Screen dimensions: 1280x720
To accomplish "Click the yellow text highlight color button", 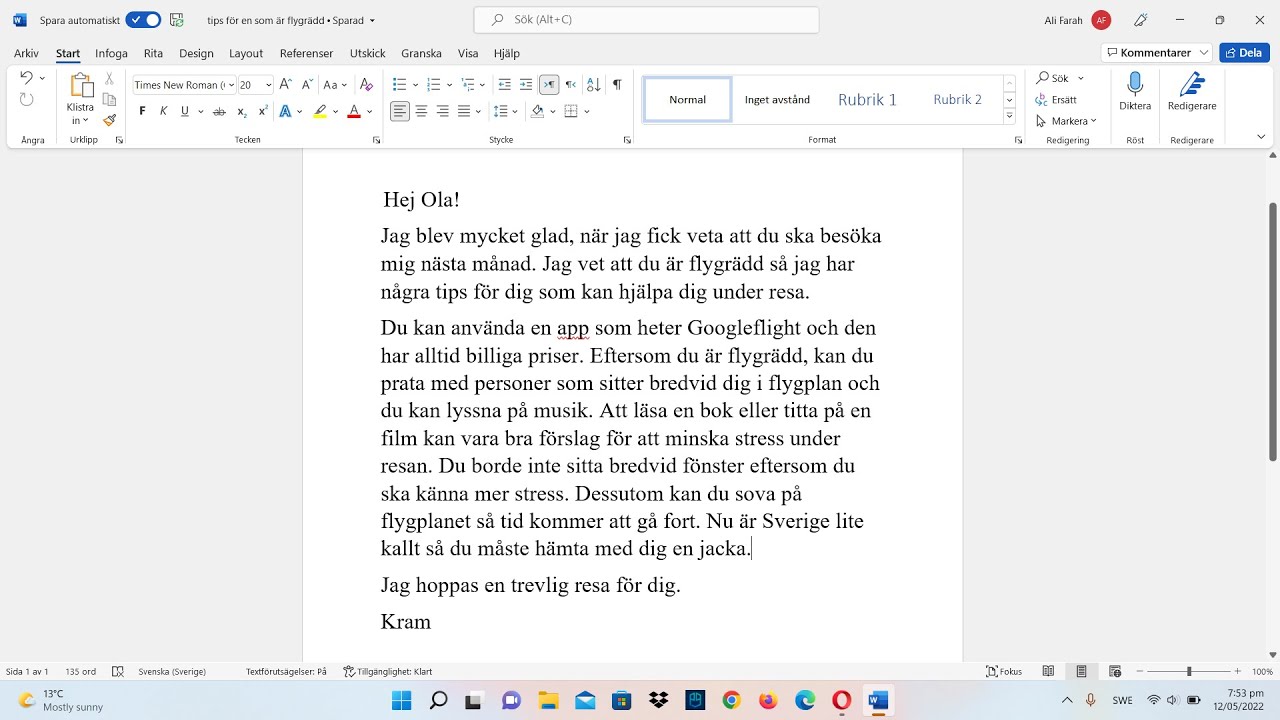I will (x=320, y=111).
